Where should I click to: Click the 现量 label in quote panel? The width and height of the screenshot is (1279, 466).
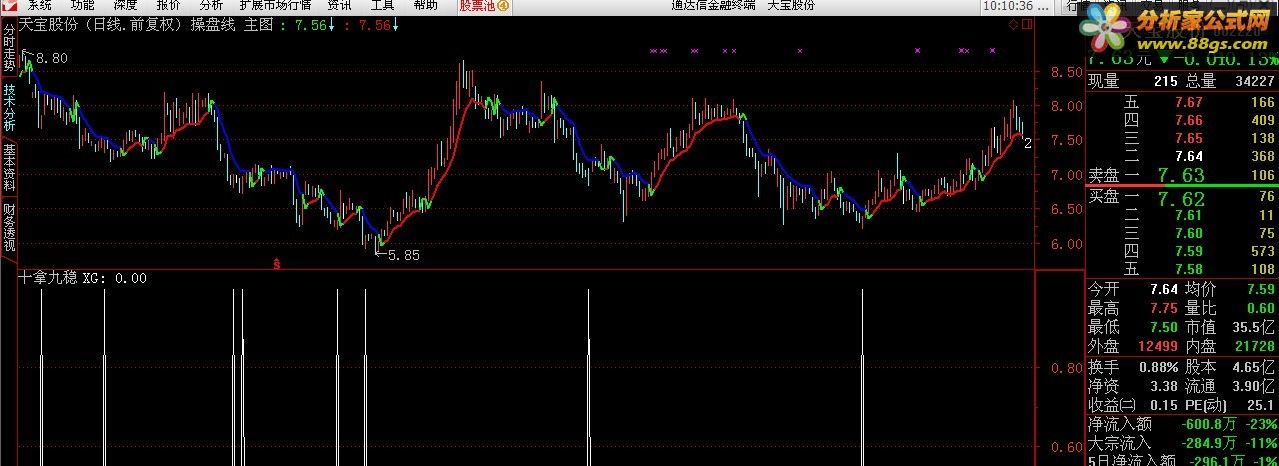(1104, 82)
